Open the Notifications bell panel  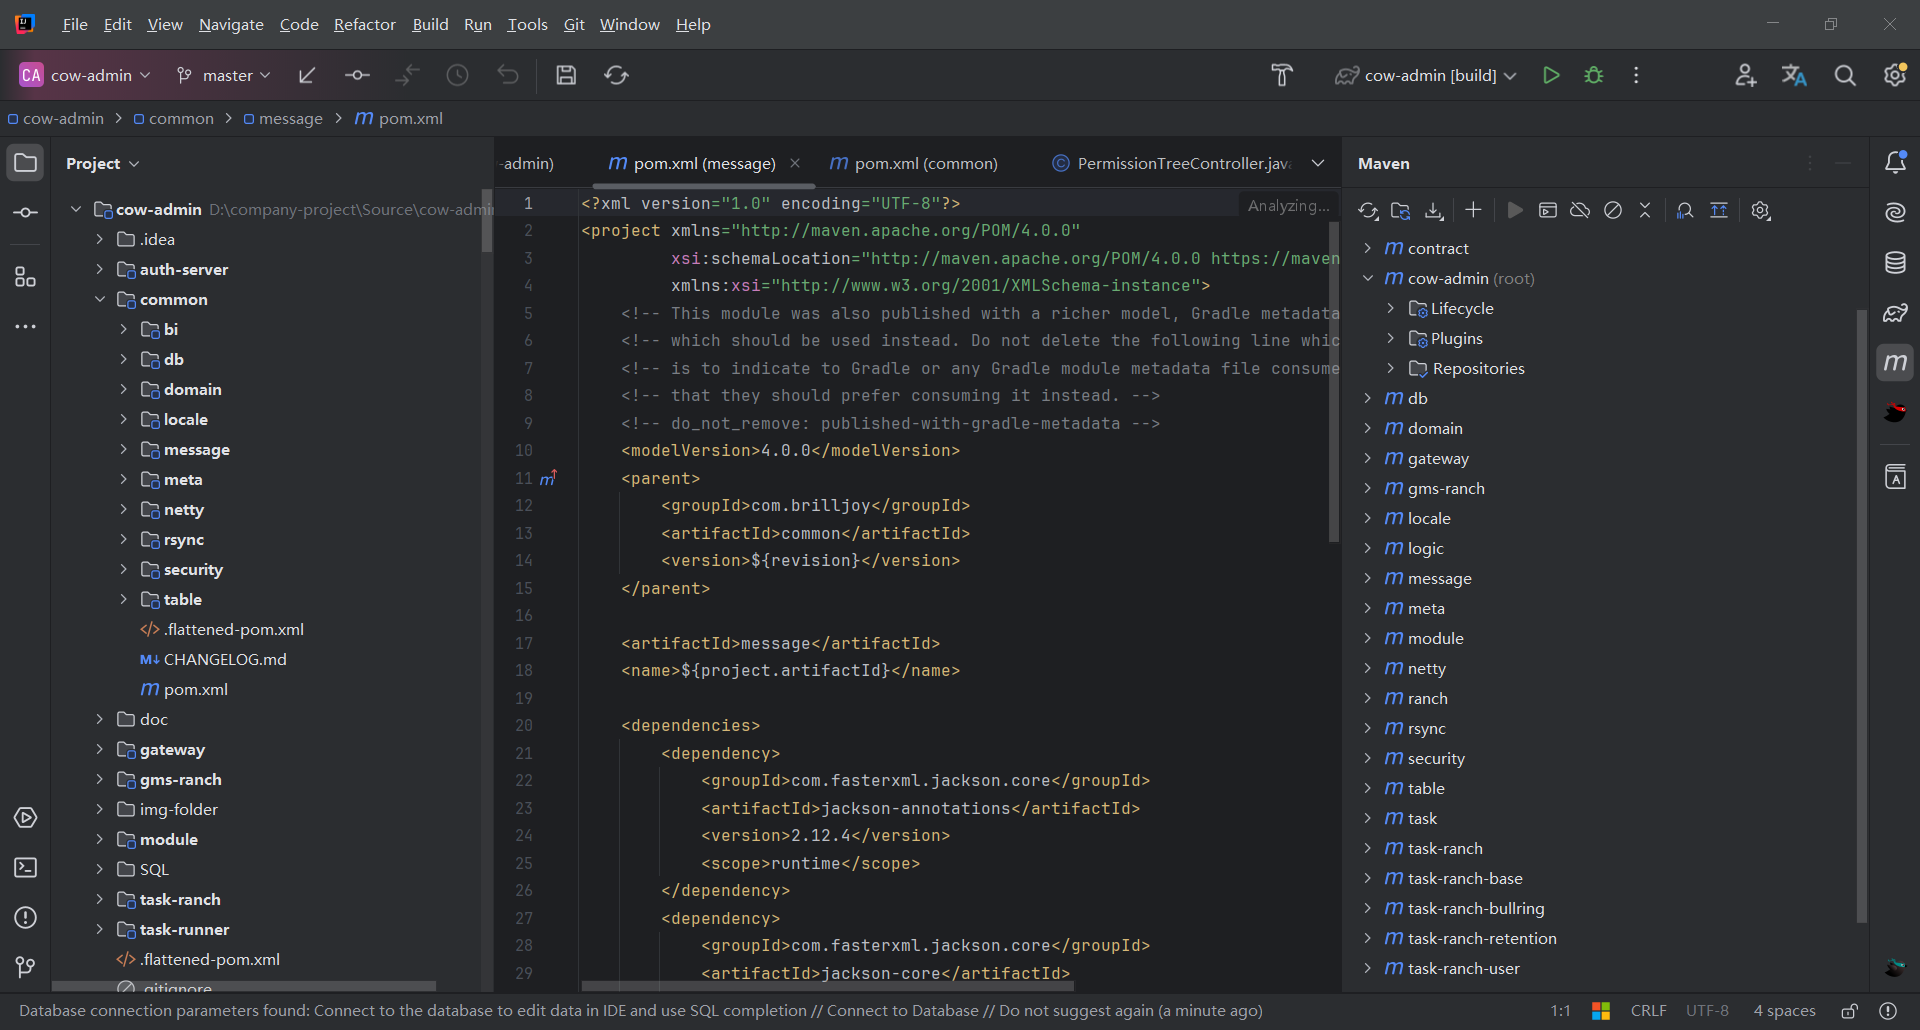(1895, 163)
